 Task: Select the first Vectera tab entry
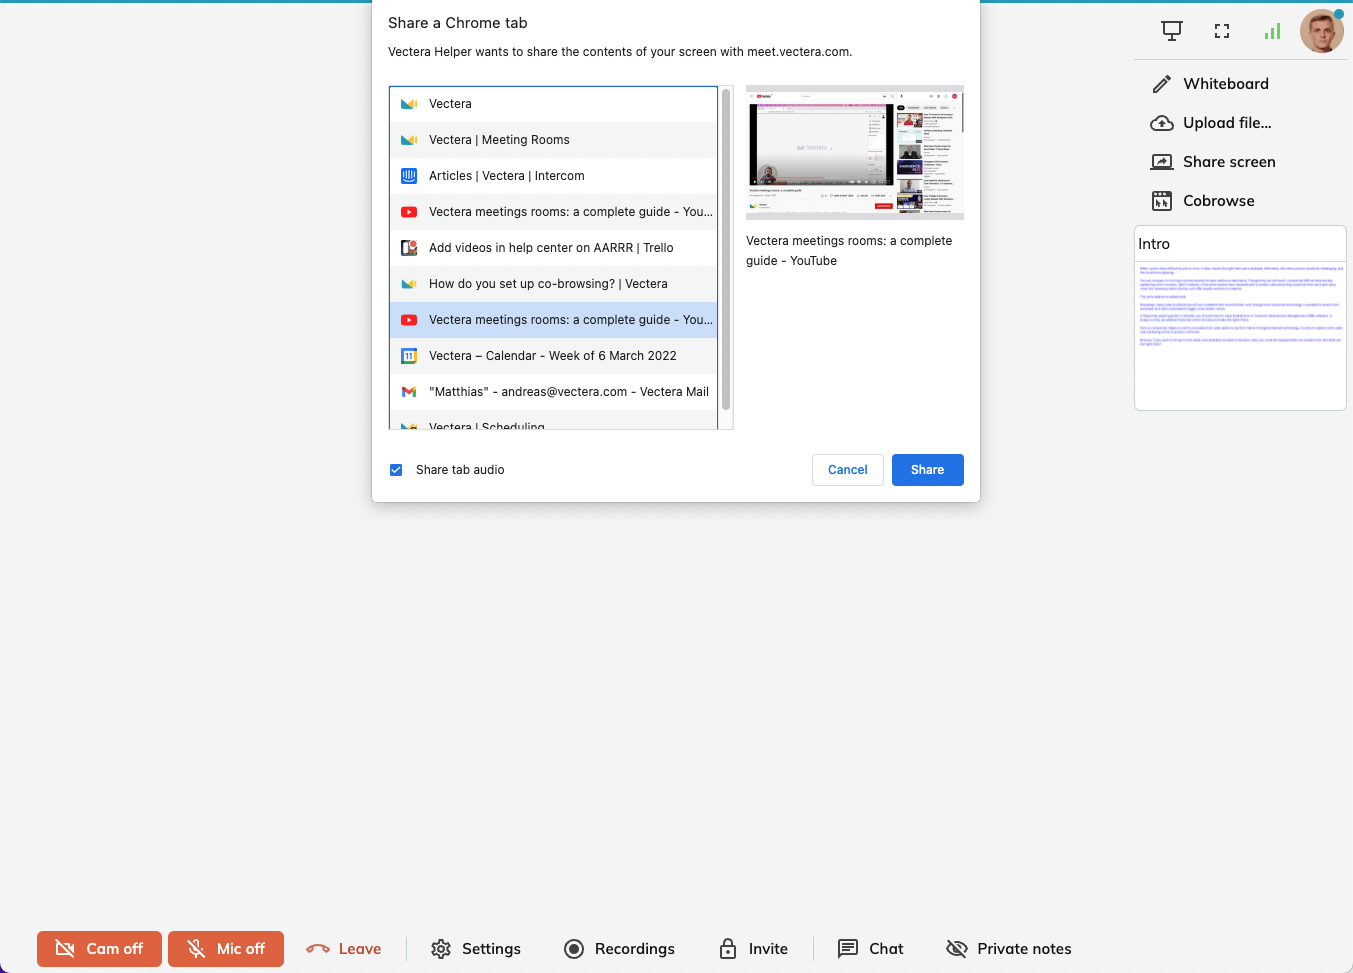click(554, 104)
